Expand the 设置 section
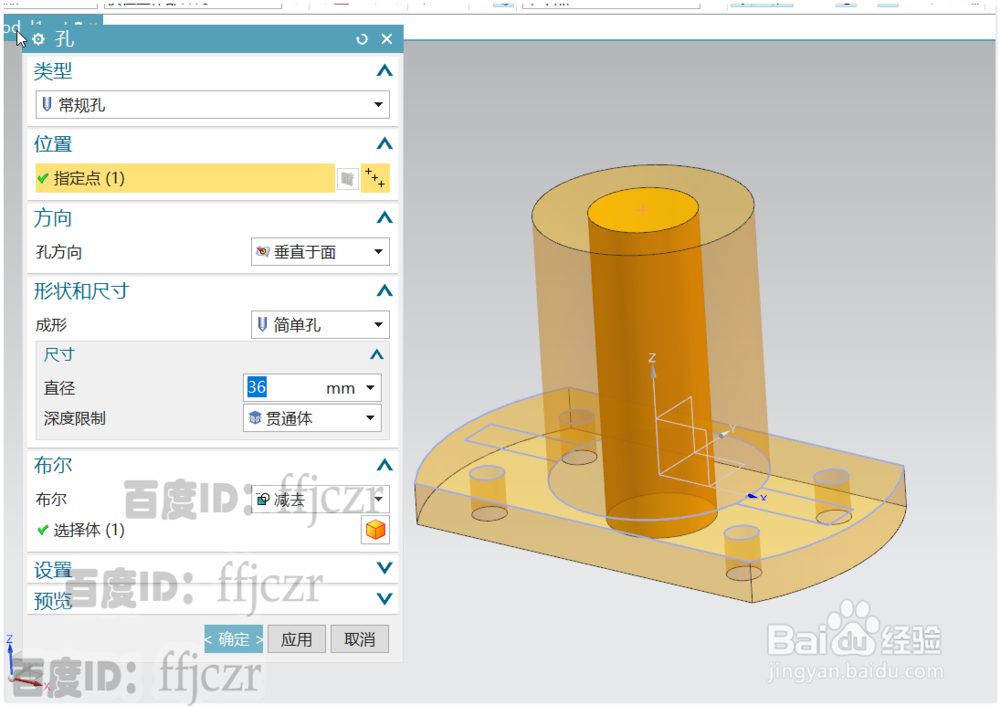 (384, 568)
